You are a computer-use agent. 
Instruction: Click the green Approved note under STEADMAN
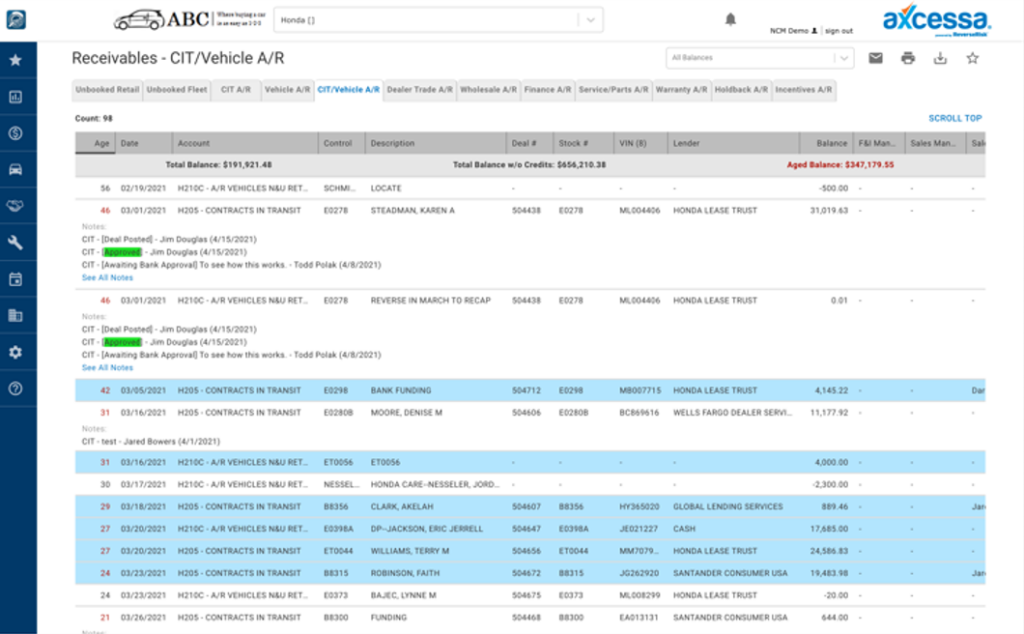pyautogui.click(x=122, y=252)
